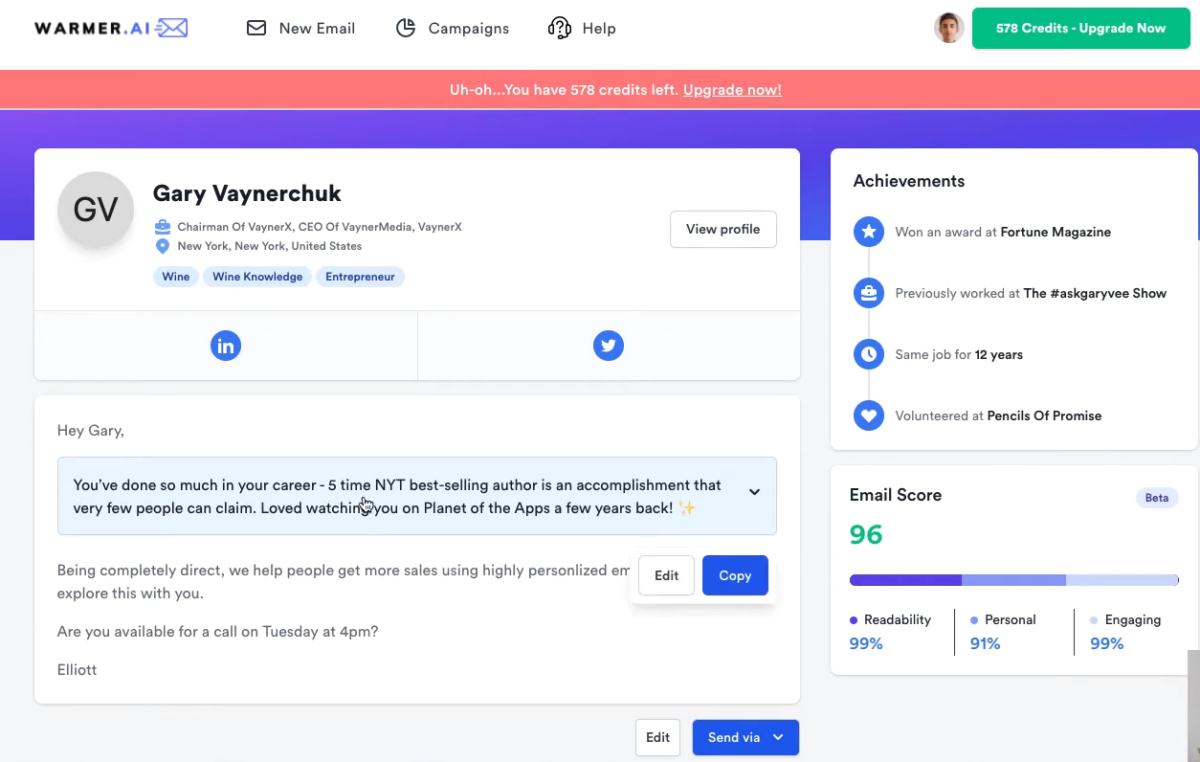The image size is (1200, 762).
Task: Copy the personalized intro text
Action: tap(735, 575)
